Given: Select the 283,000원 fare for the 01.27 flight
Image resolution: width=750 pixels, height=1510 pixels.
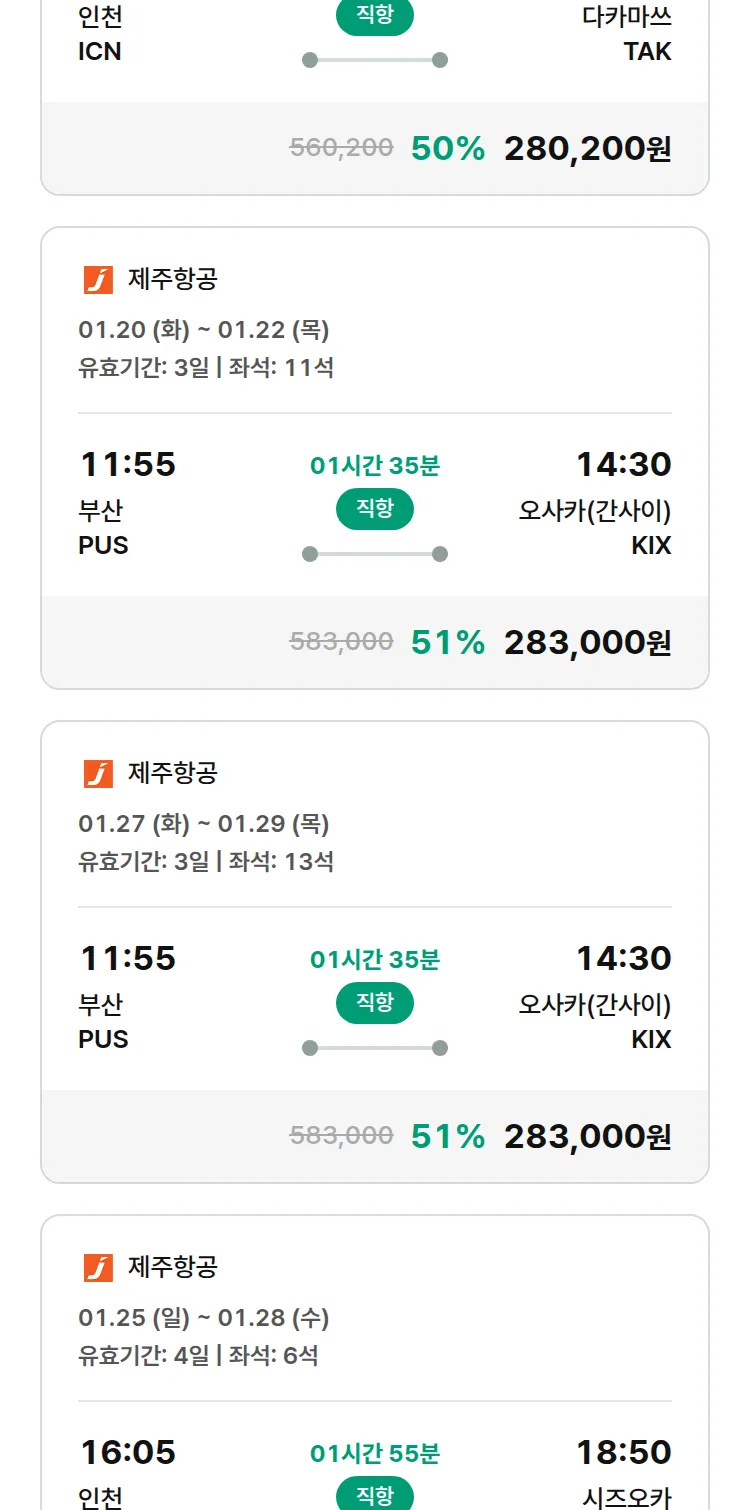Looking at the screenshot, I should pos(587,1137).
